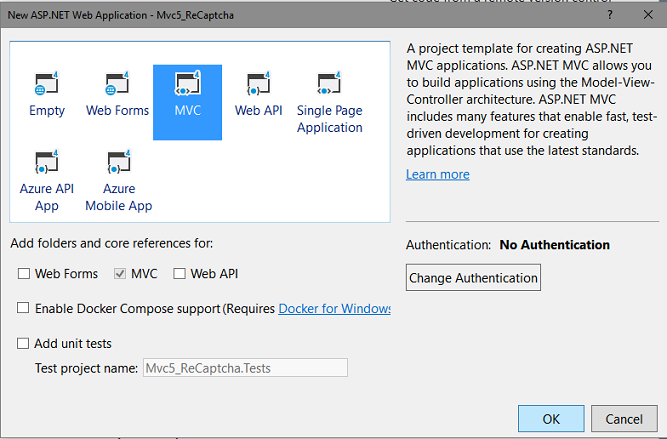The image size is (667, 439).
Task: Open the Learn more link
Action: (x=438, y=174)
